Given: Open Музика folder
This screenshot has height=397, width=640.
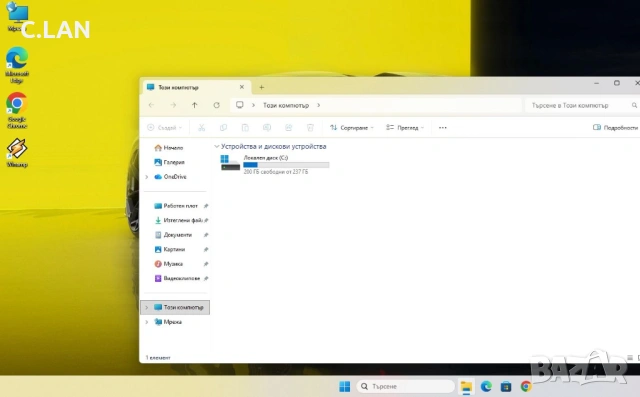Looking at the screenshot, I should point(169,264).
